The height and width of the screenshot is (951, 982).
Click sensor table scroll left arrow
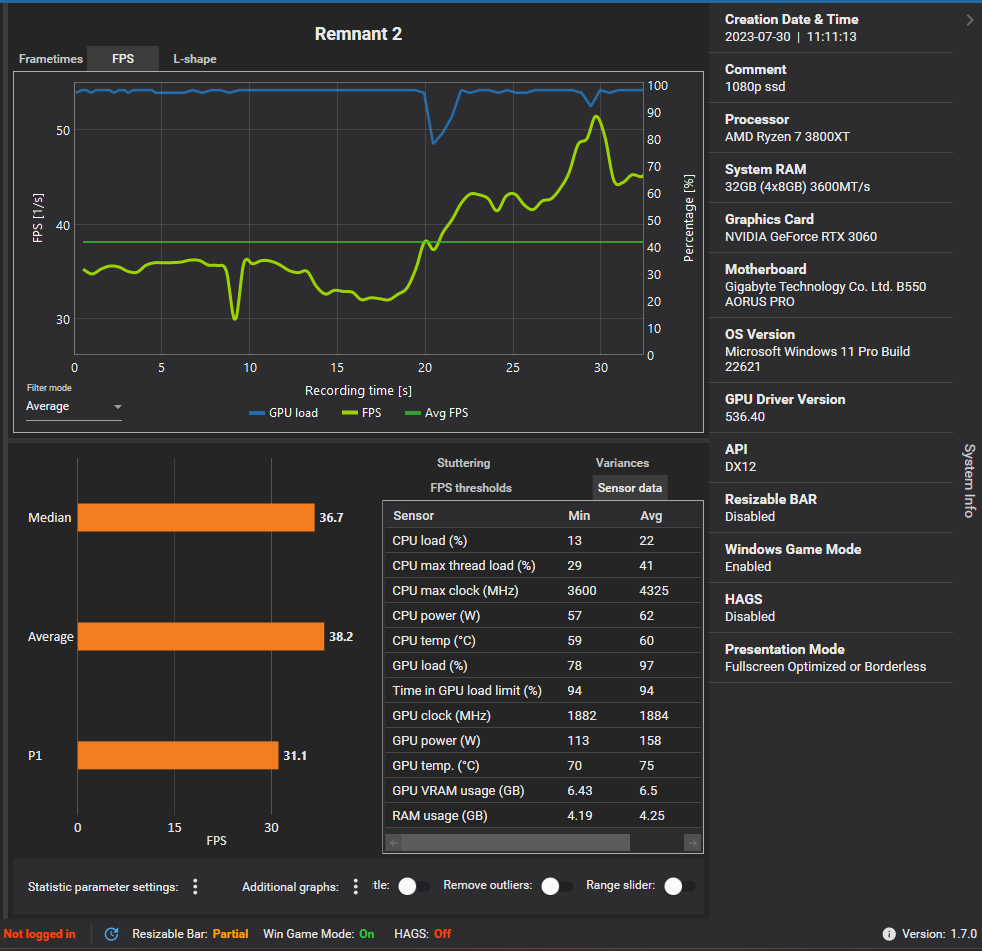pyautogui.click(x=395, y=843)
